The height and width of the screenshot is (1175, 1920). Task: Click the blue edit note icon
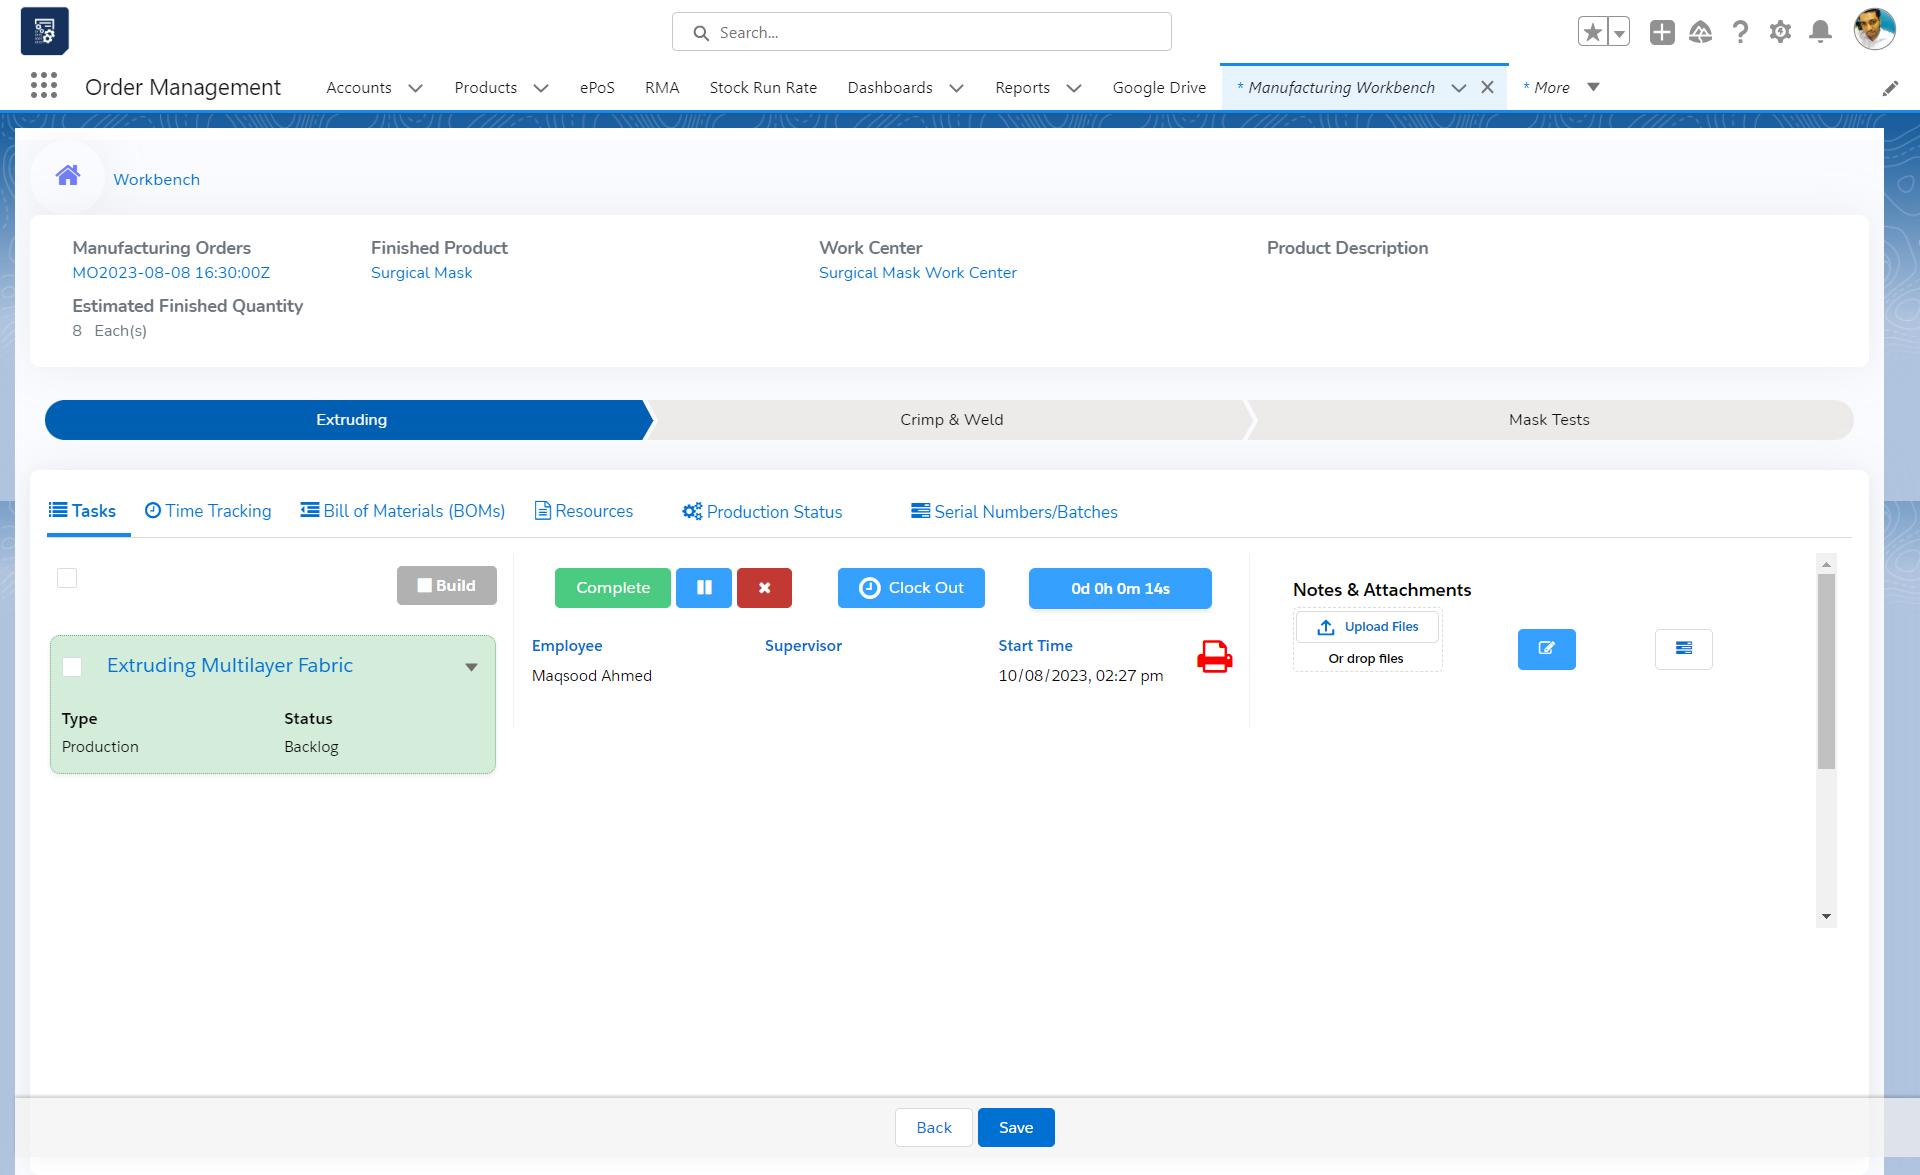coord(1546,649)
